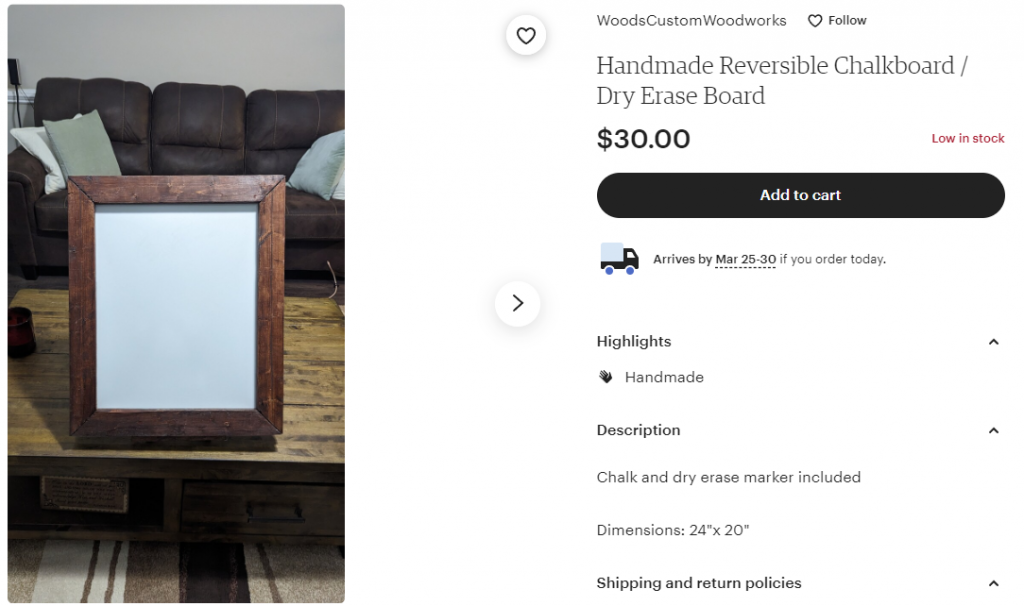Screen dimensions: 1024x606
Task: Click the Handmade tag icon under Highlights
Action: [605, 377]
